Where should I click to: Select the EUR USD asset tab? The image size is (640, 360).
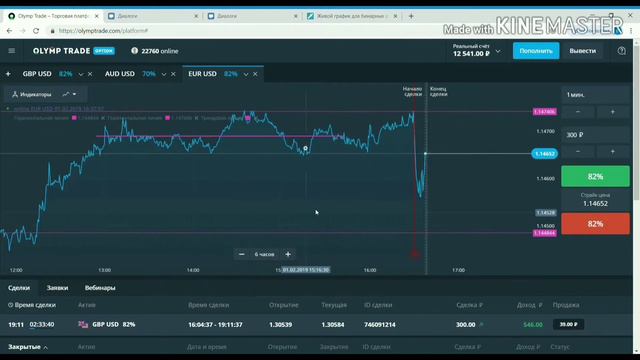202,74
